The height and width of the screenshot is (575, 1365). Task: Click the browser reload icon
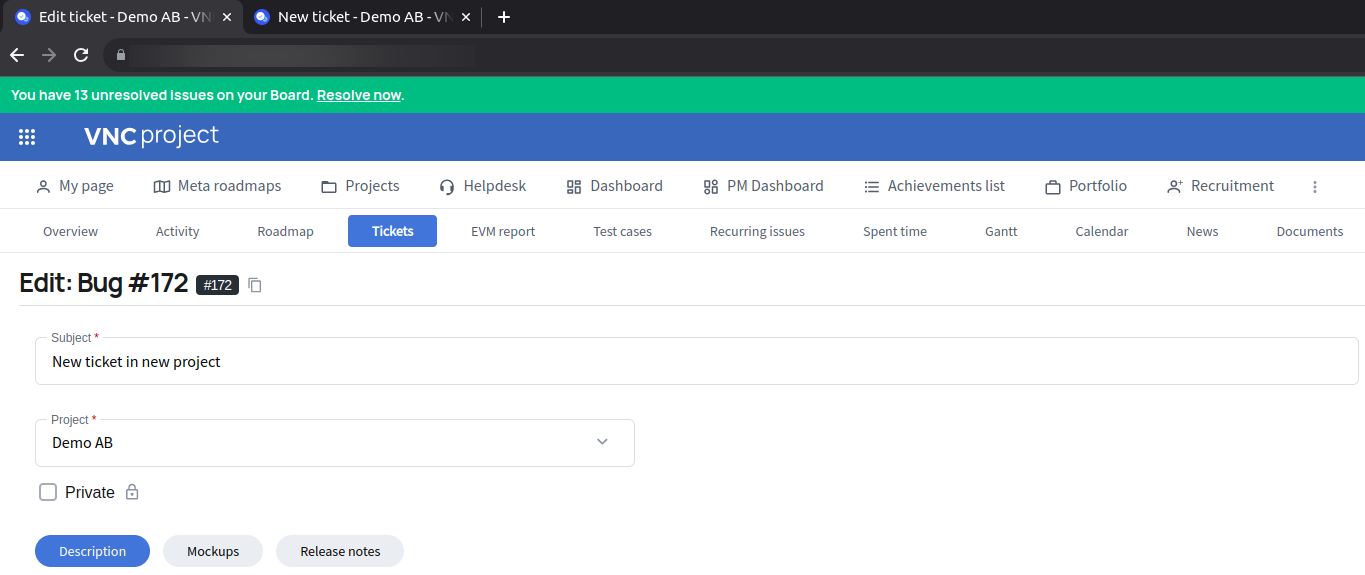[x=81, y=55]
